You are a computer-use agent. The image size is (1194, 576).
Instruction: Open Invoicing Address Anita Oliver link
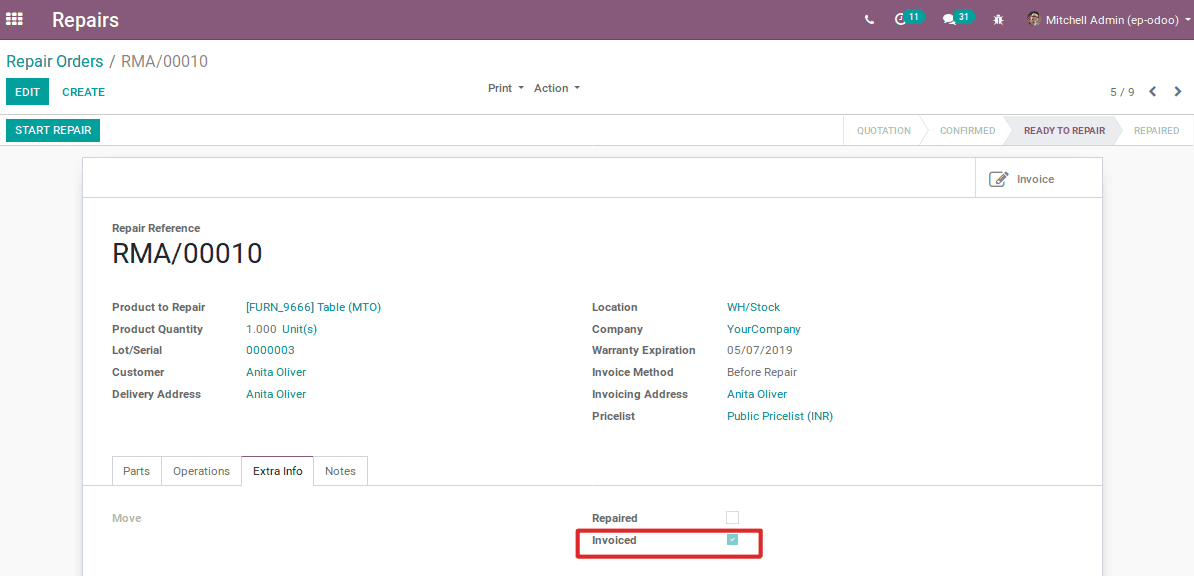click(x=757, y=395)
